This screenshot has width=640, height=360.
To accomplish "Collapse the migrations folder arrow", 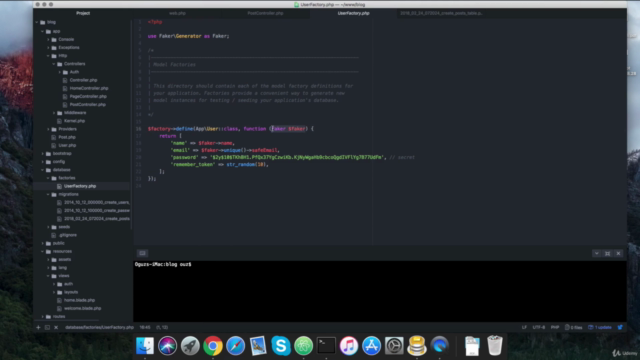I will pyautogui.click(x=48, y=194).
